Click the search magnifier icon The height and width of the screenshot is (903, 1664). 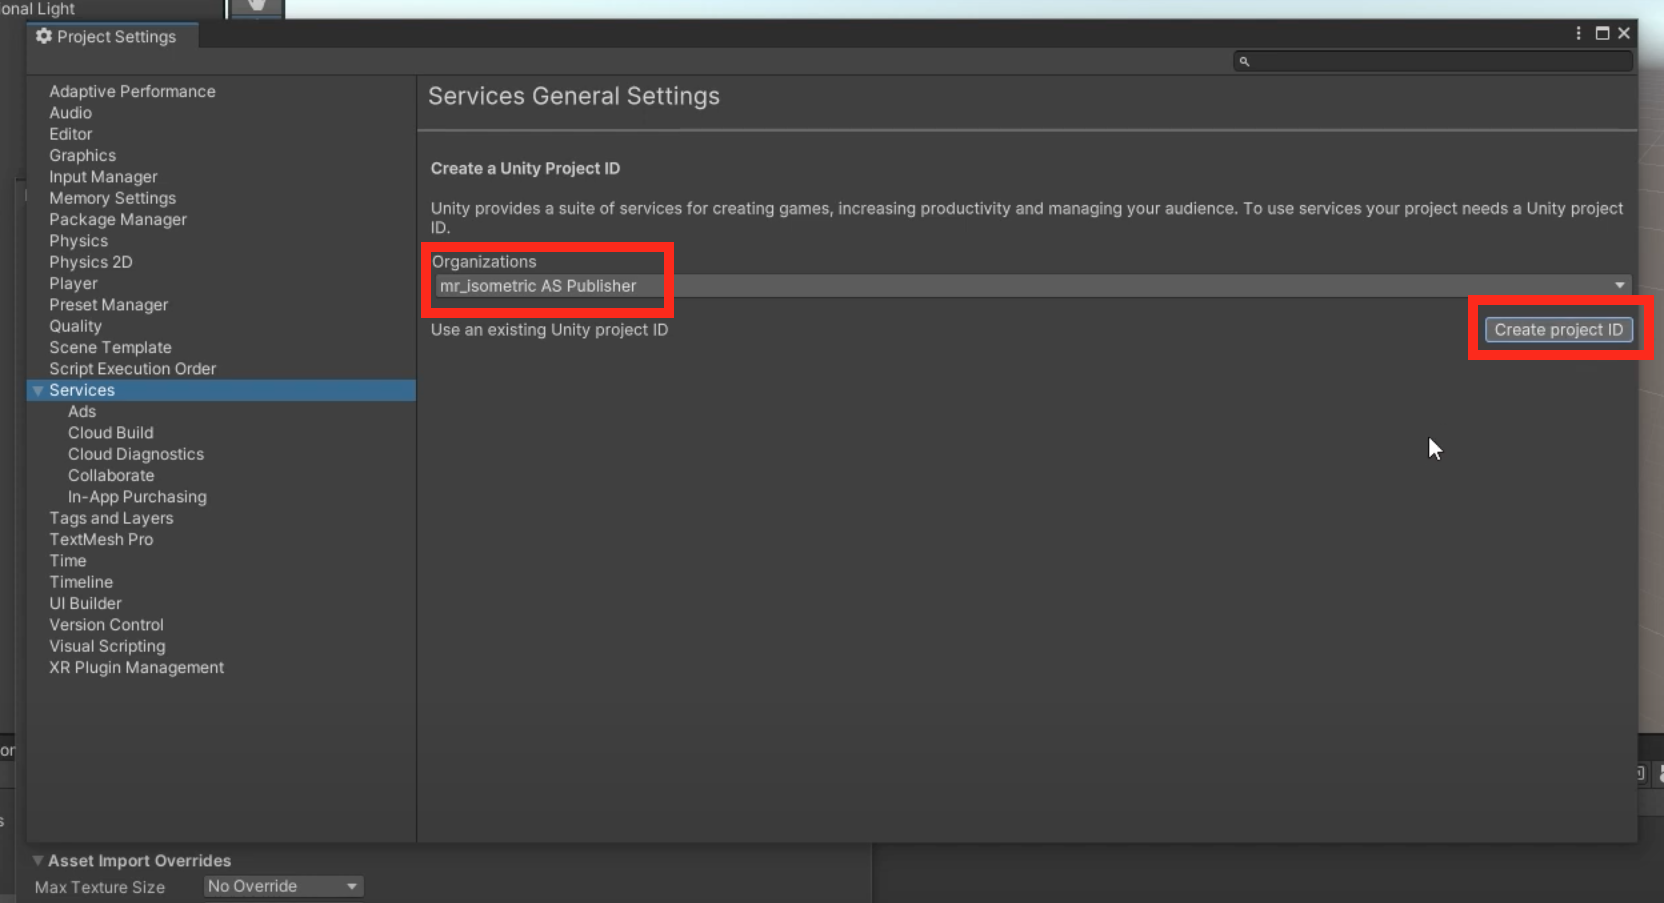pos(1244,61)
